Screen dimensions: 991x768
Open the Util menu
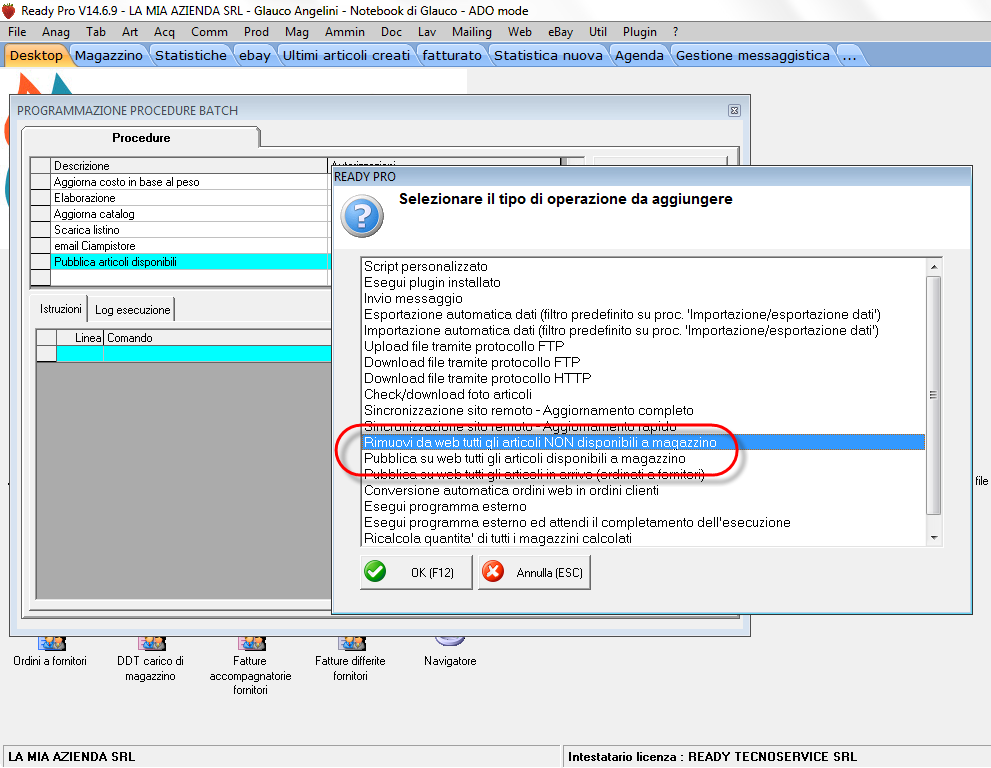(597, 32)
